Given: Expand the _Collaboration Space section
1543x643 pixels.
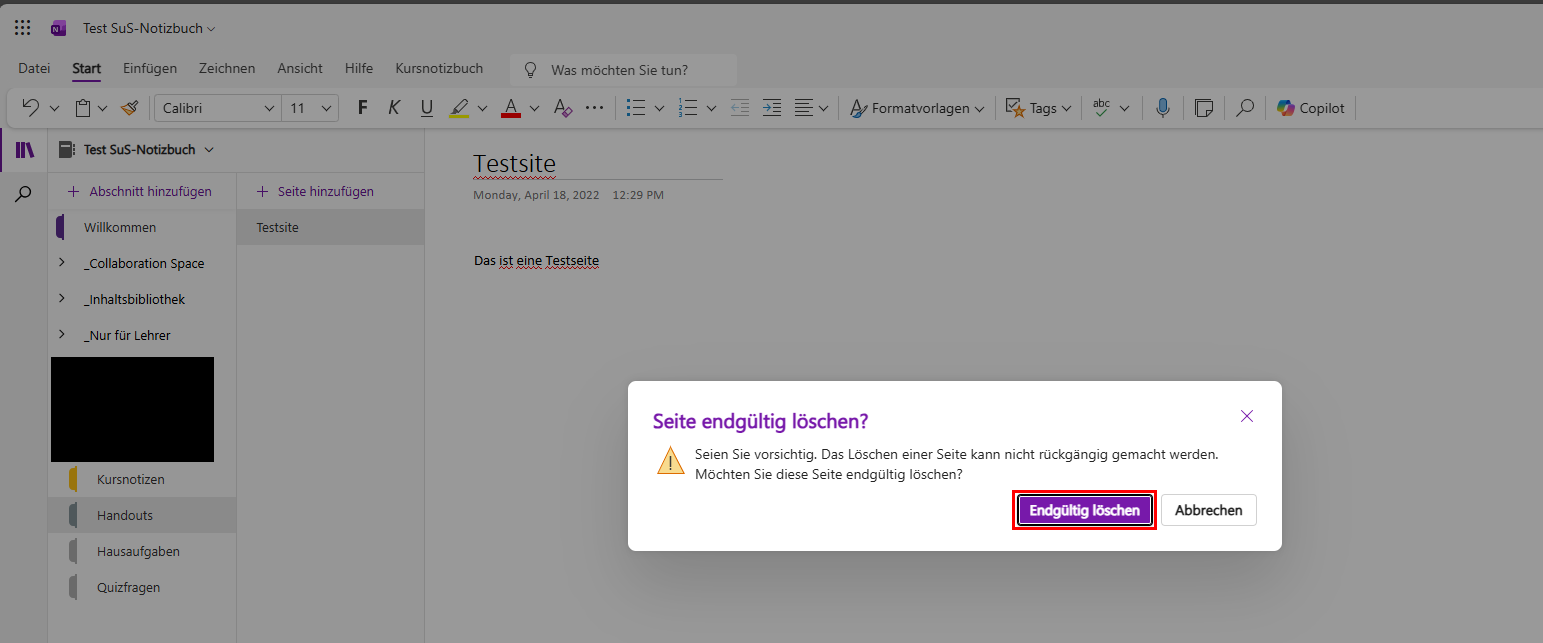Looking at the screenshot, I should (x=61, y=263).
